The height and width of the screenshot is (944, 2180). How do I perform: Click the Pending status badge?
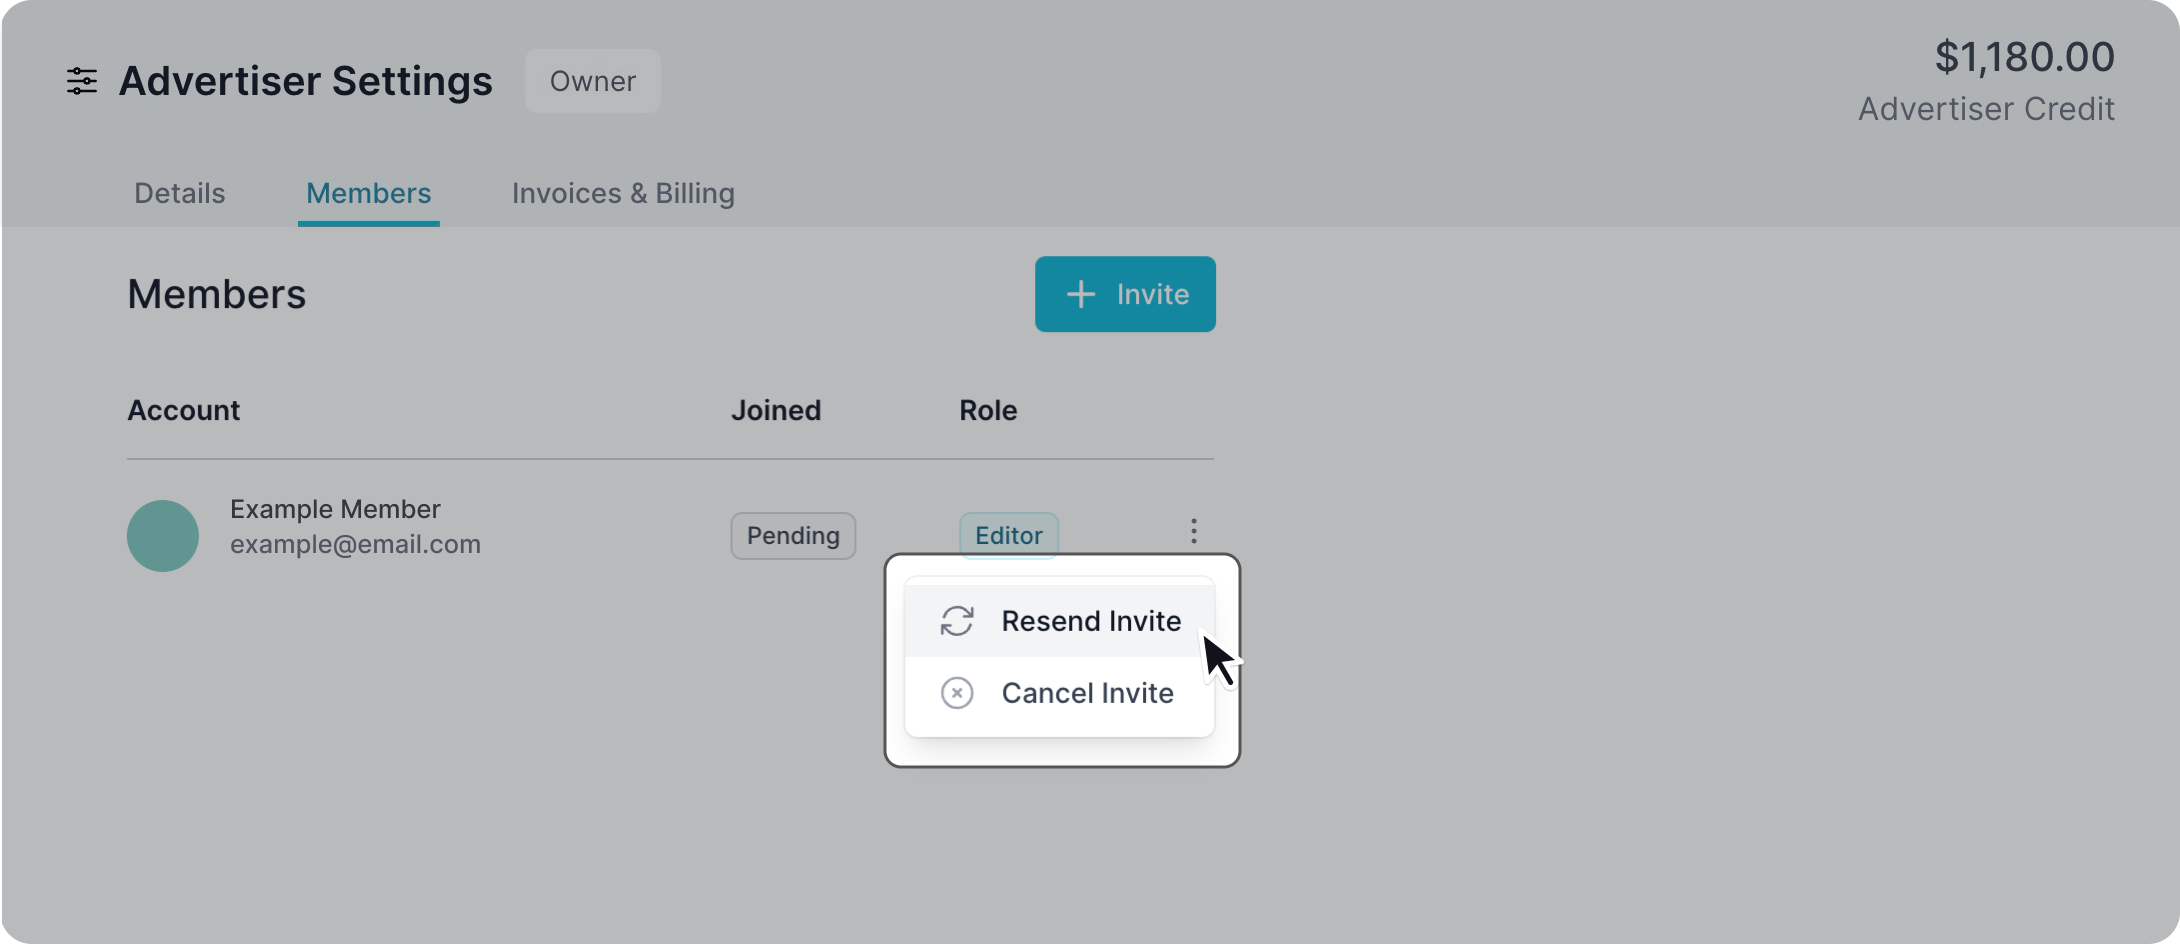pyautogui.click(x=793, y=536)
